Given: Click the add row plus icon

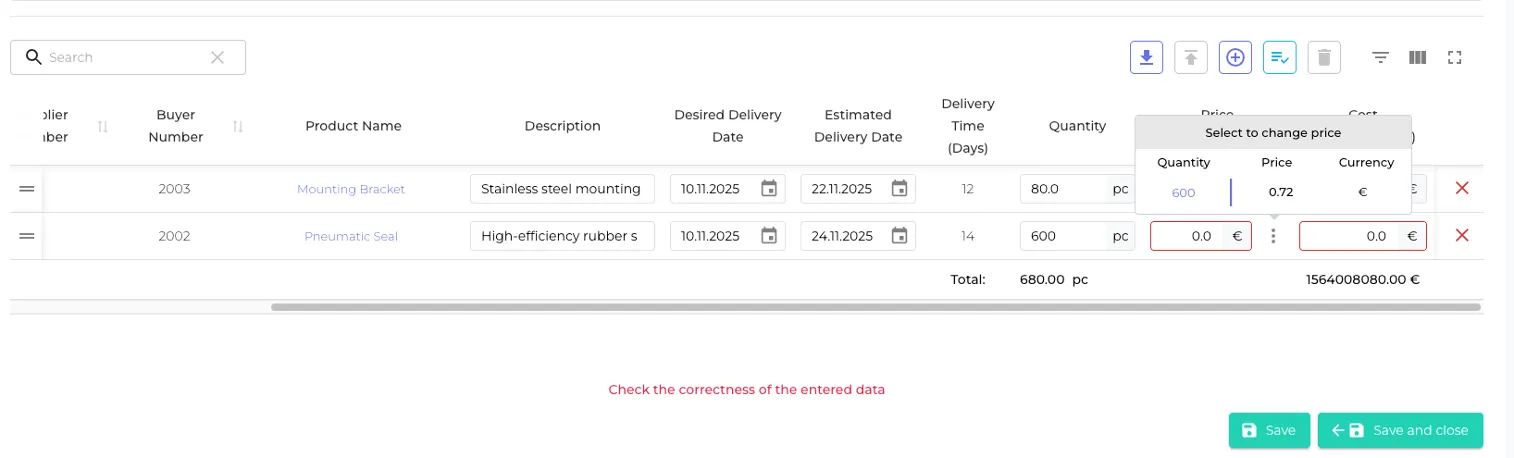Looking at the screenshot, I should [x=1235, y=58].
